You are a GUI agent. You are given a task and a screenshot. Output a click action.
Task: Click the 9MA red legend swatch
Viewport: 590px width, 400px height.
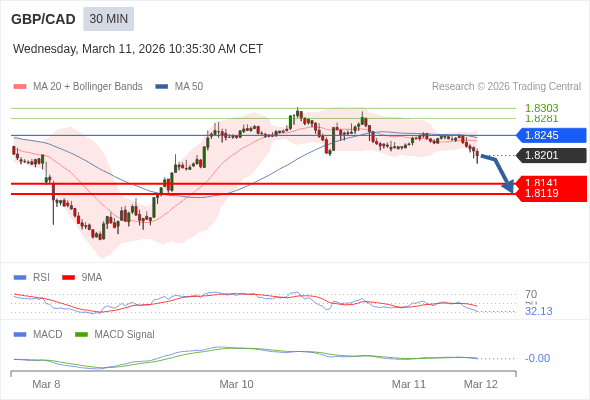(68, 278)
